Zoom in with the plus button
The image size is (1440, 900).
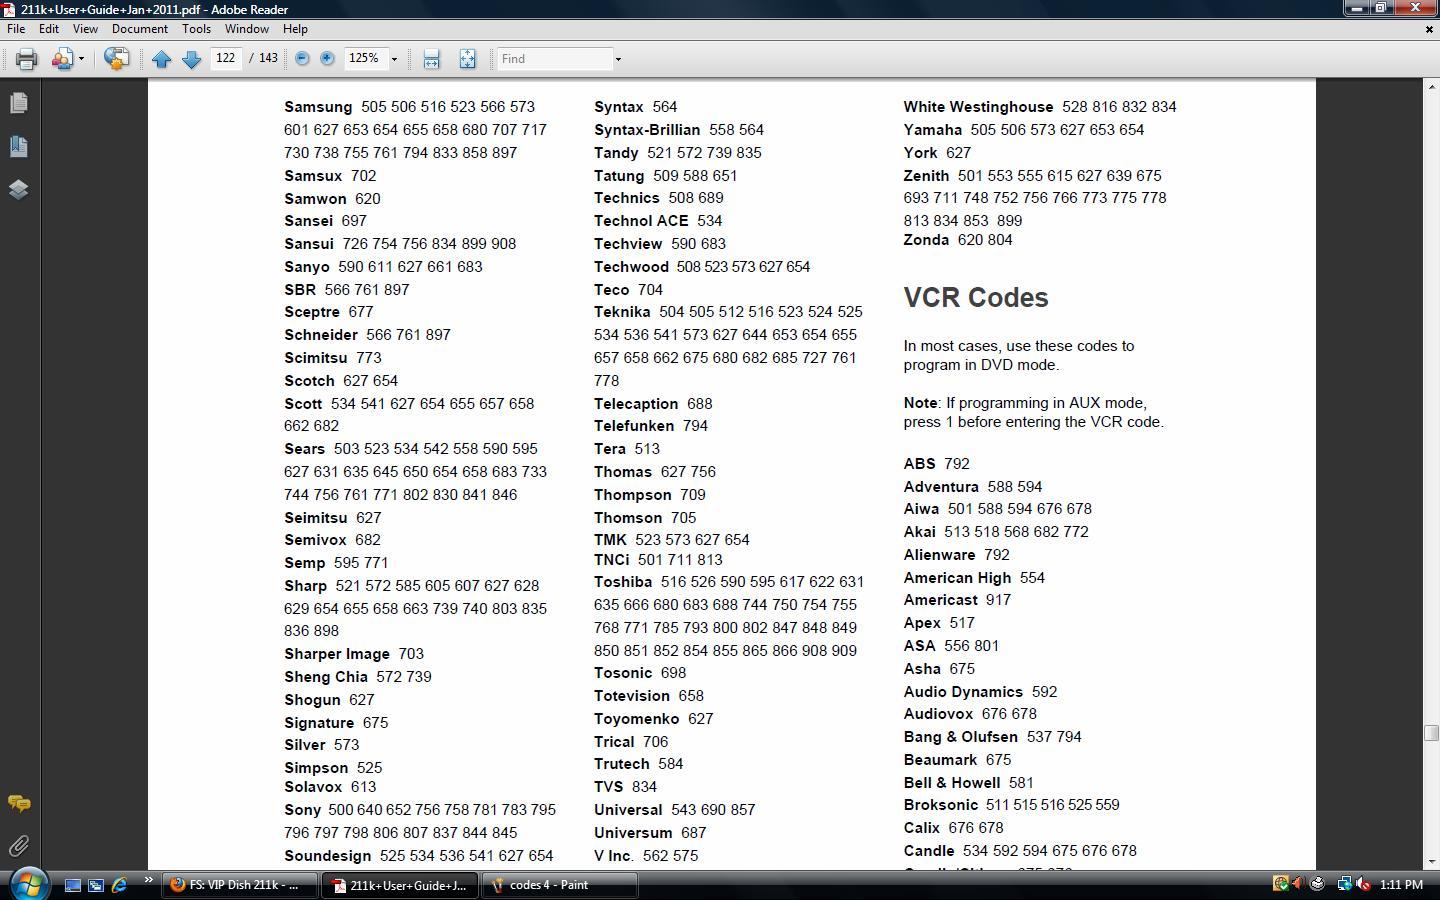(327, 58)
